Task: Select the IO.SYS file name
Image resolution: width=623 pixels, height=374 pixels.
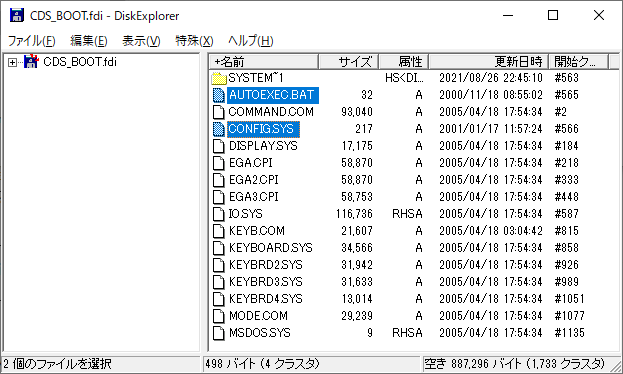Action: pyautogui.click(x=246, y=214)
